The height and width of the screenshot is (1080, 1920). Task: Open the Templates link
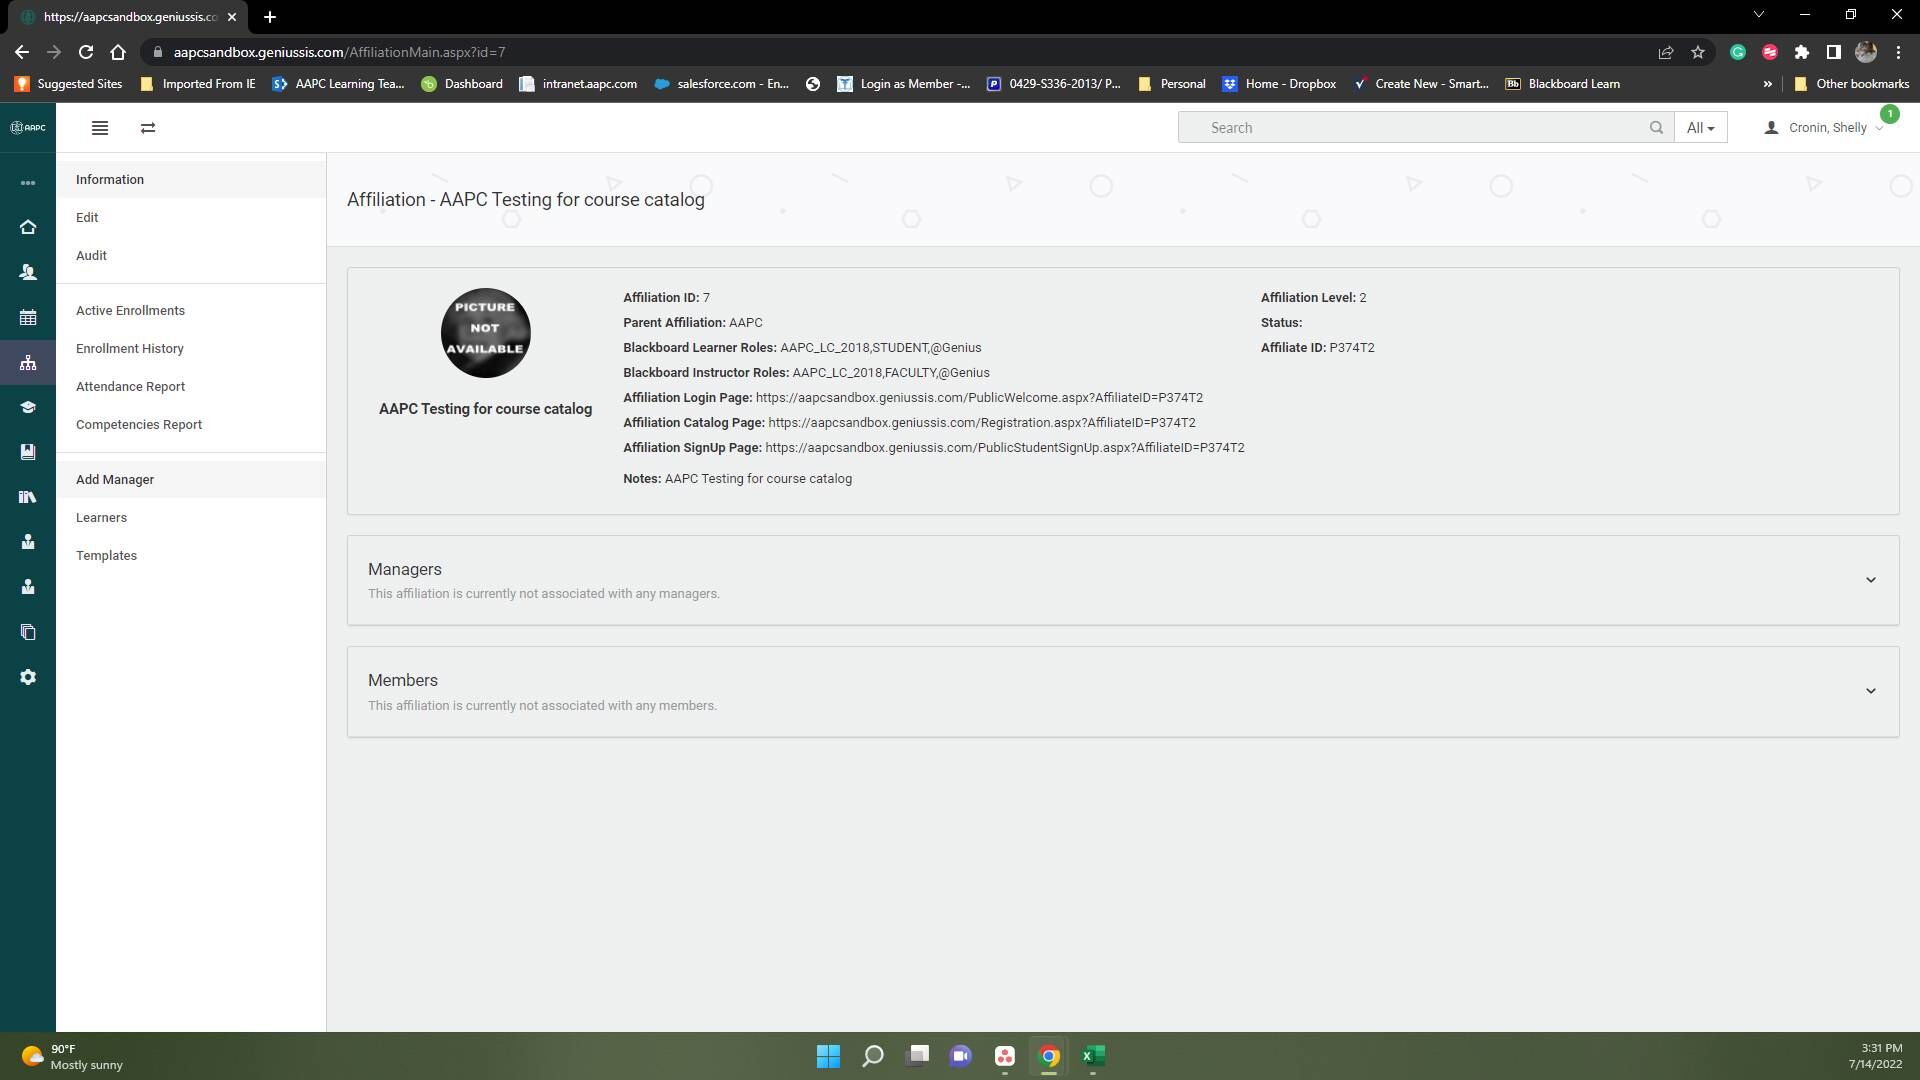pos(106,556)
